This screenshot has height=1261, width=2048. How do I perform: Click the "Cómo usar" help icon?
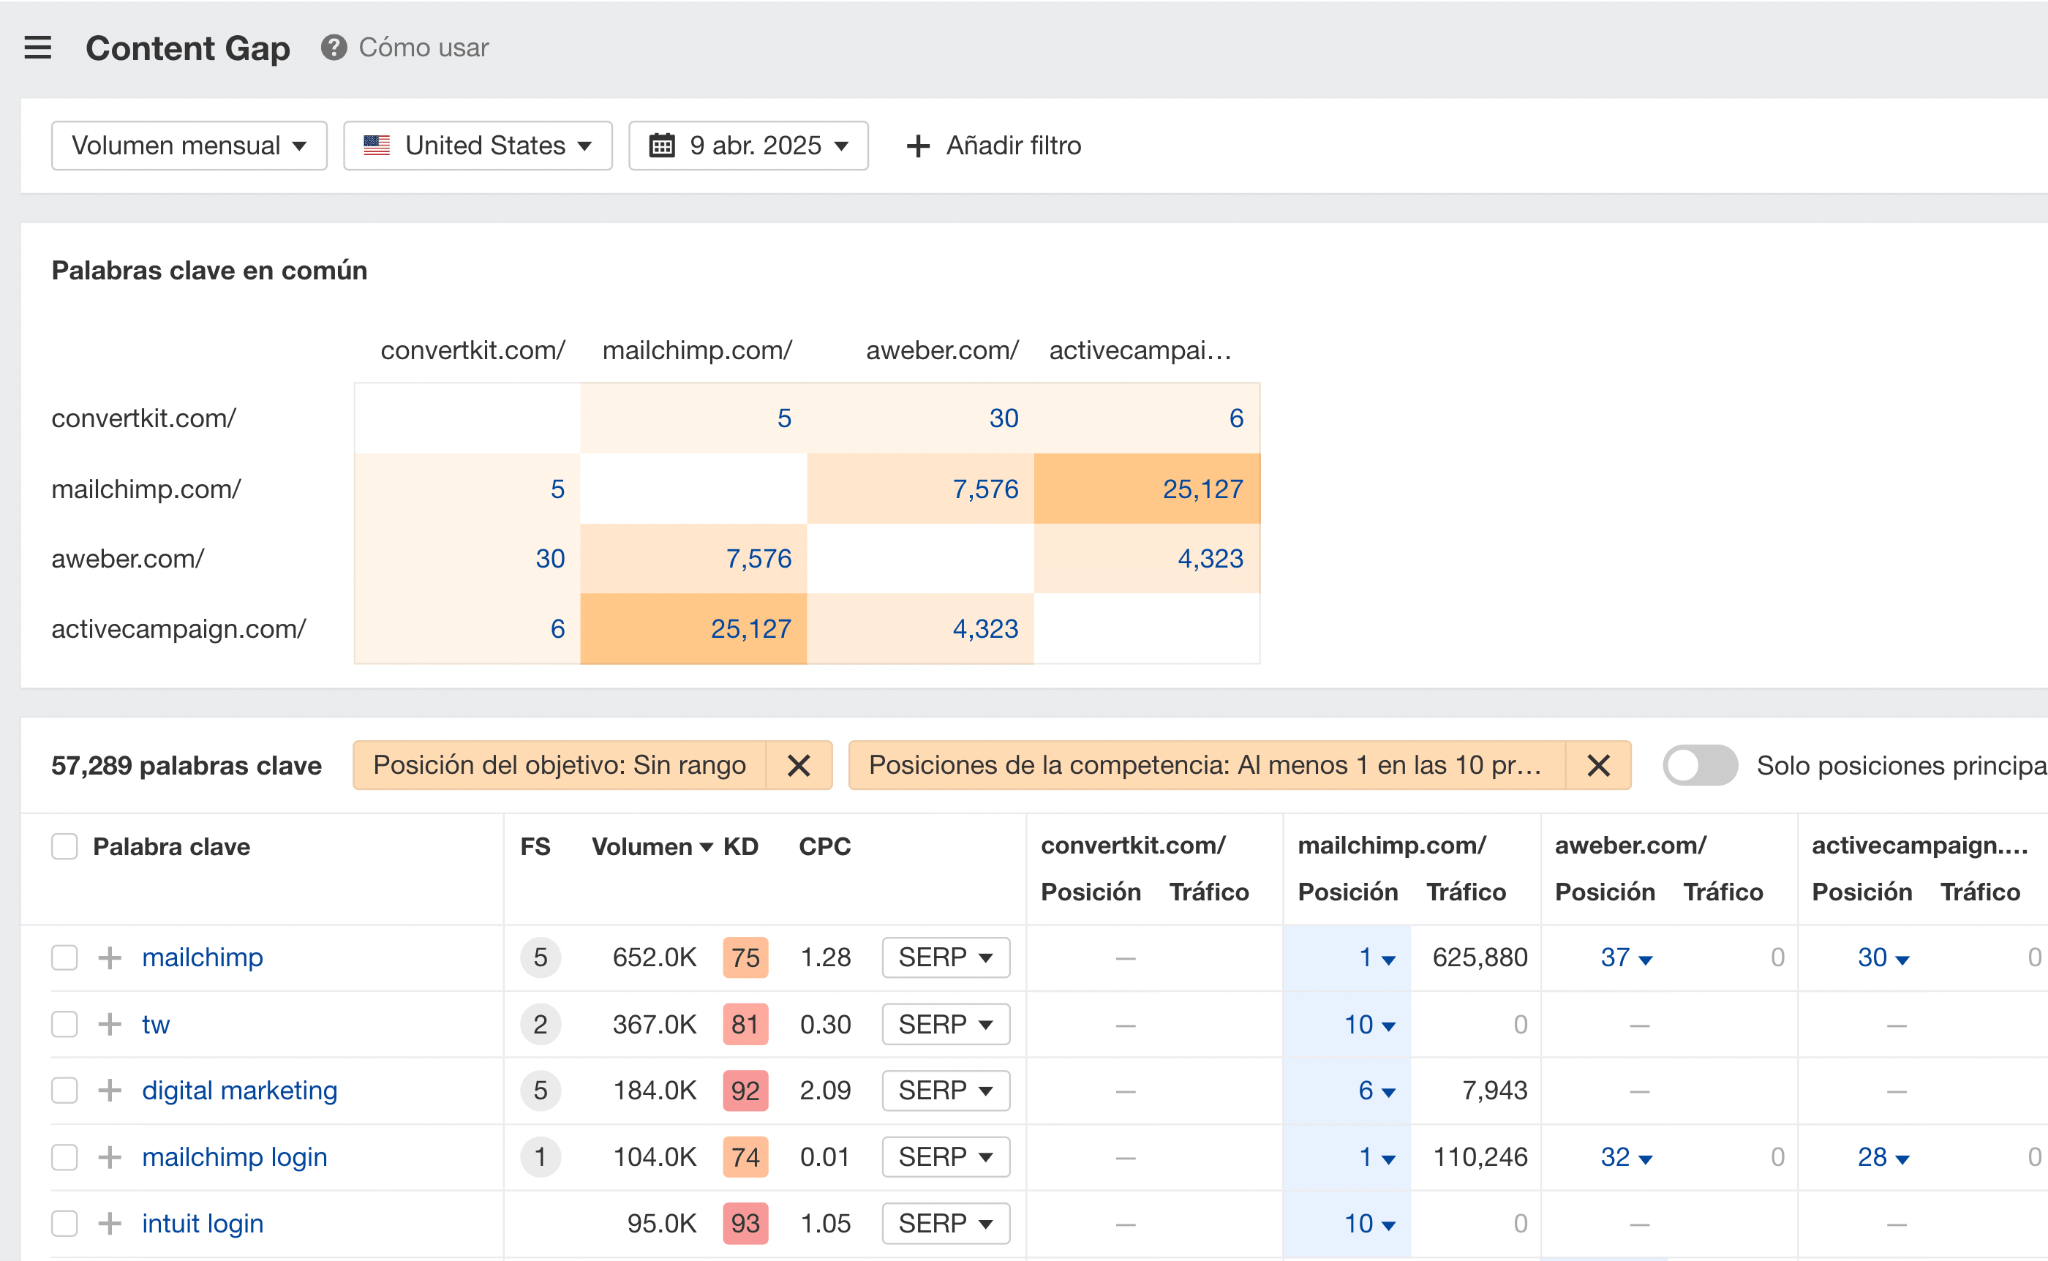pyautogui.click(x=333, y=46)
